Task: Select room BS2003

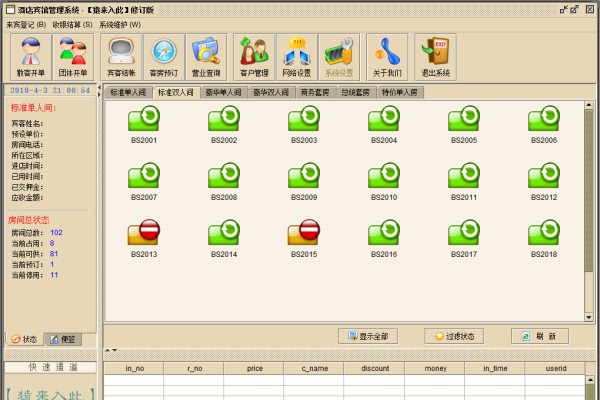Action: (304, 125)
